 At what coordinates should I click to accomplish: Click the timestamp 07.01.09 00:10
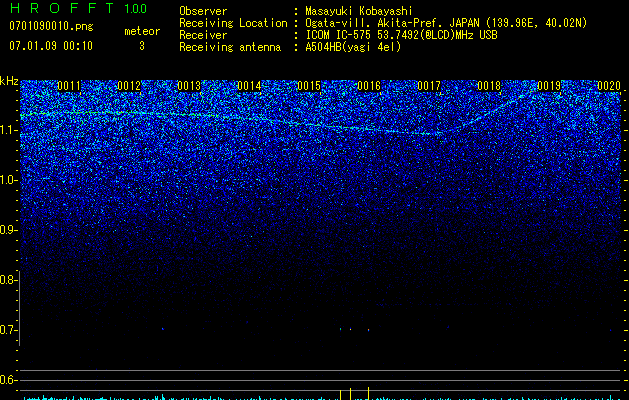[x=51, y=46]
